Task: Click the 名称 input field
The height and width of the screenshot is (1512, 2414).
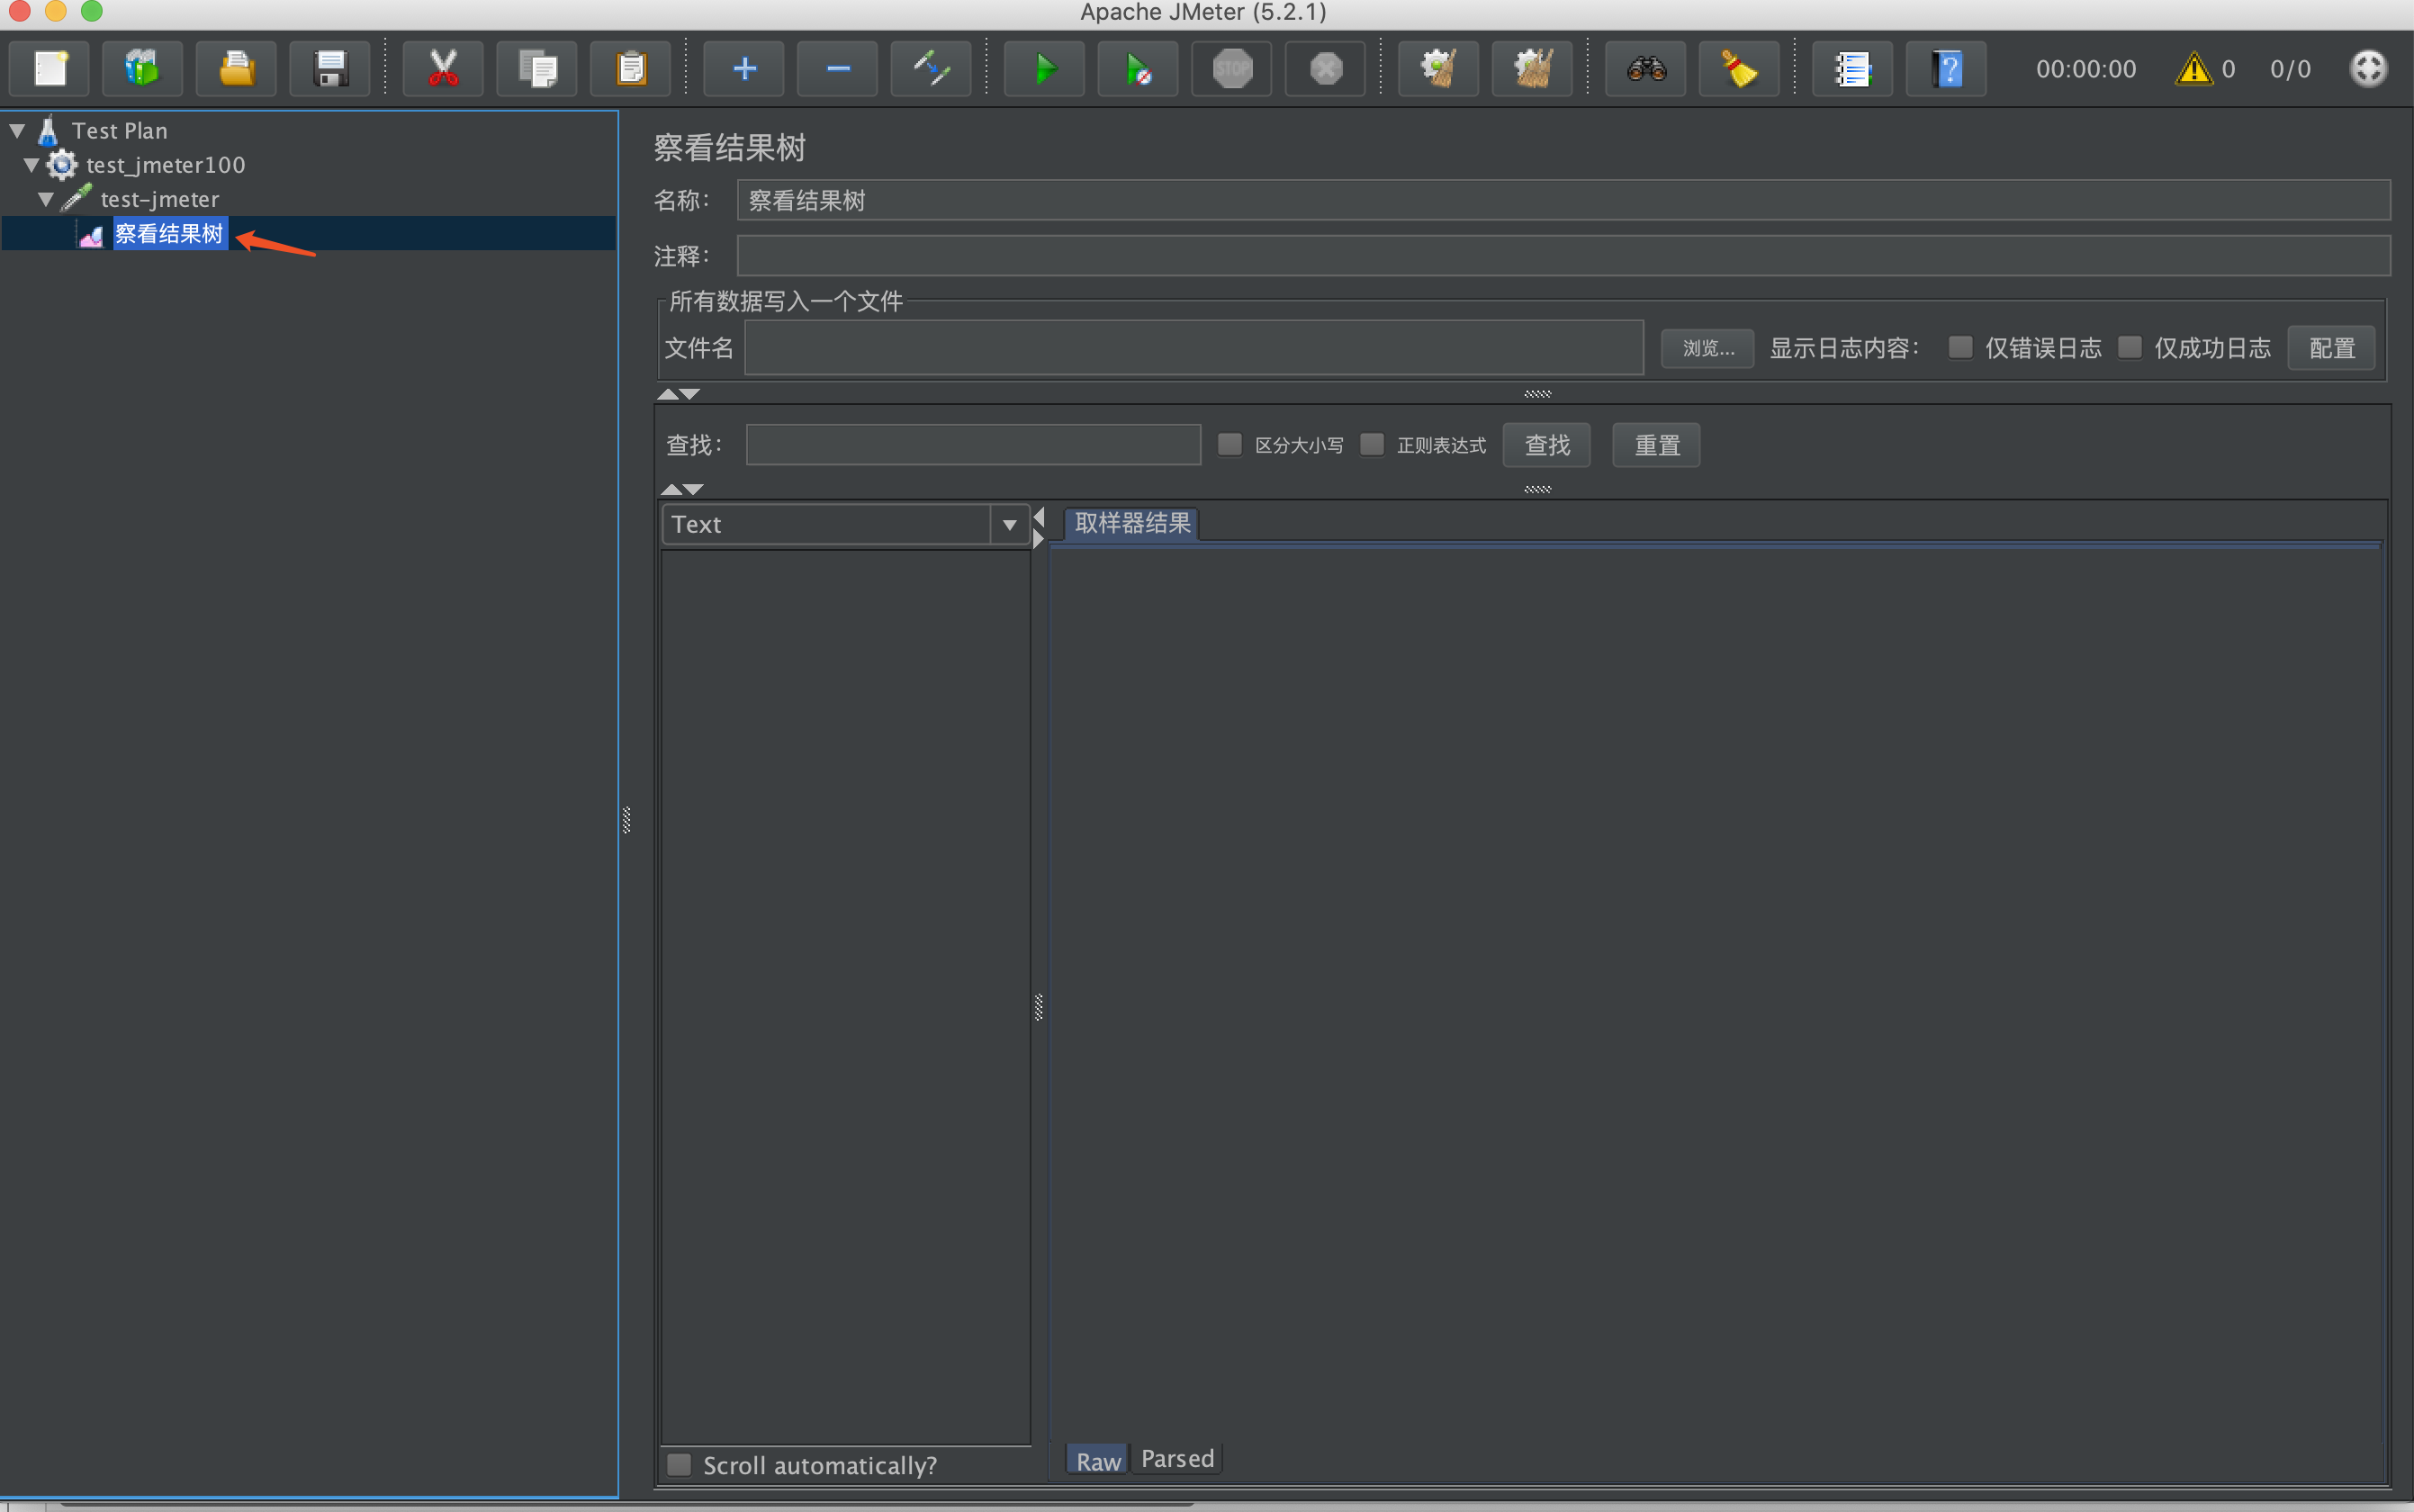Action: coord(1563,200)
